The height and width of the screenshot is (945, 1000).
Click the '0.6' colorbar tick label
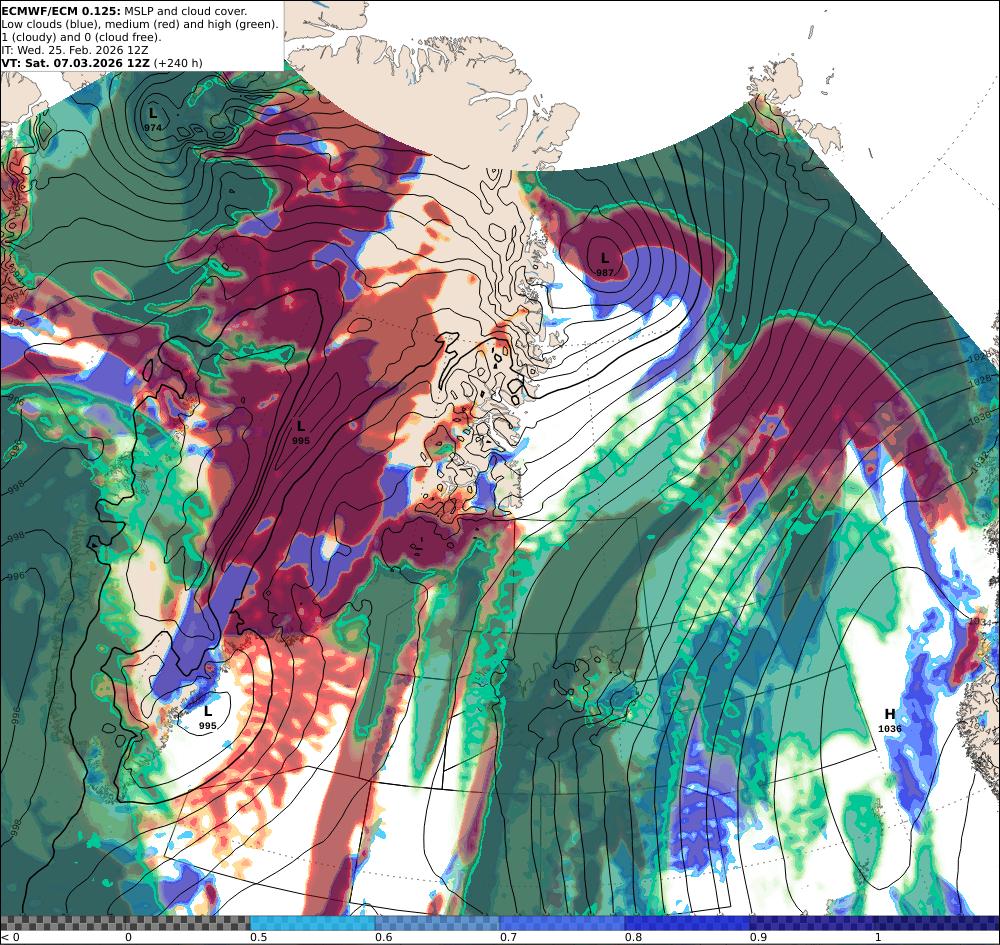click(x=383, y=937)
